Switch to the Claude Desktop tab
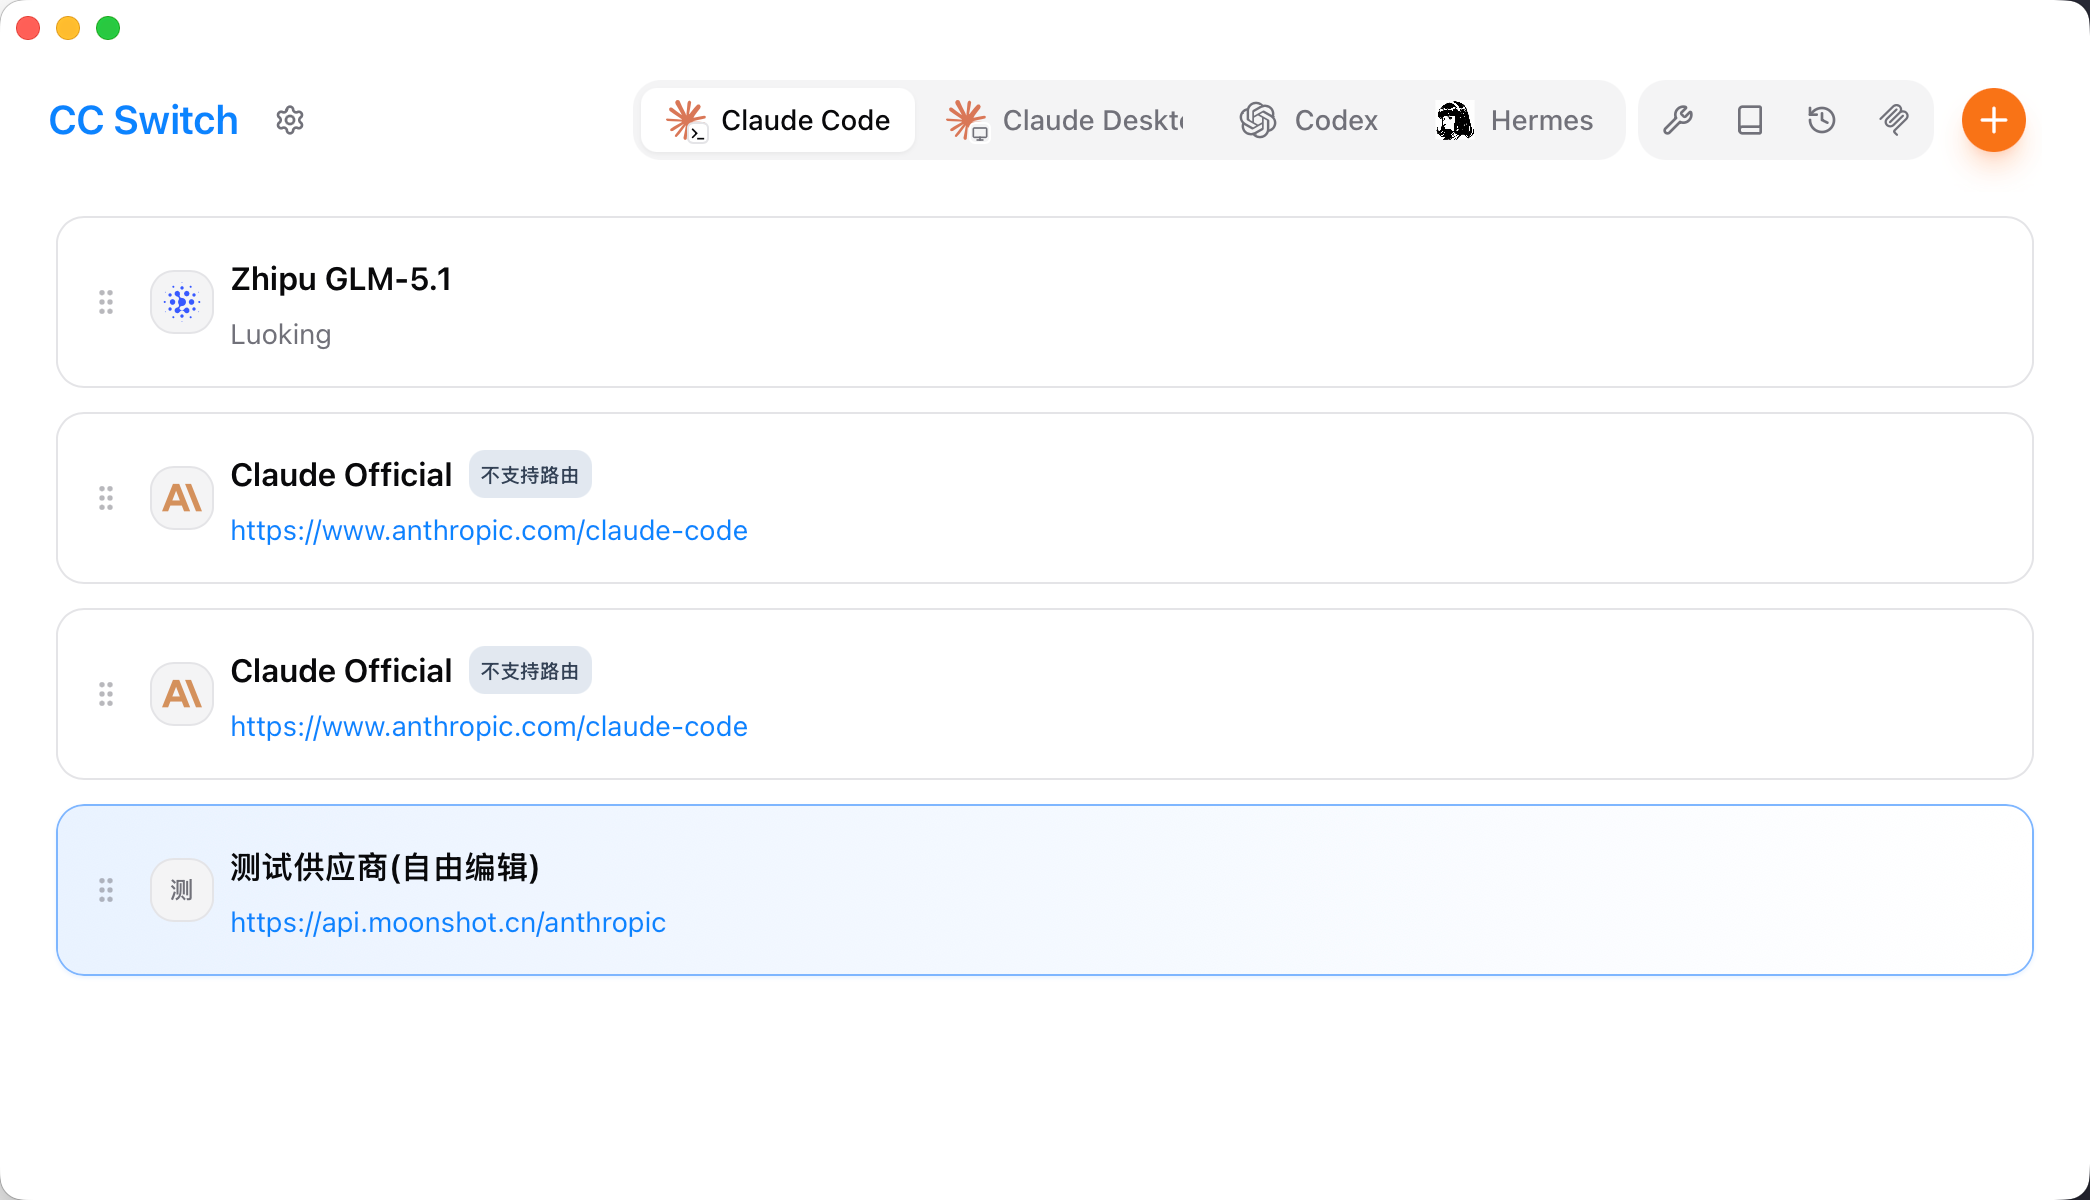Viewport: 2090px width, 1200px height. click(x=1065, y=120)
